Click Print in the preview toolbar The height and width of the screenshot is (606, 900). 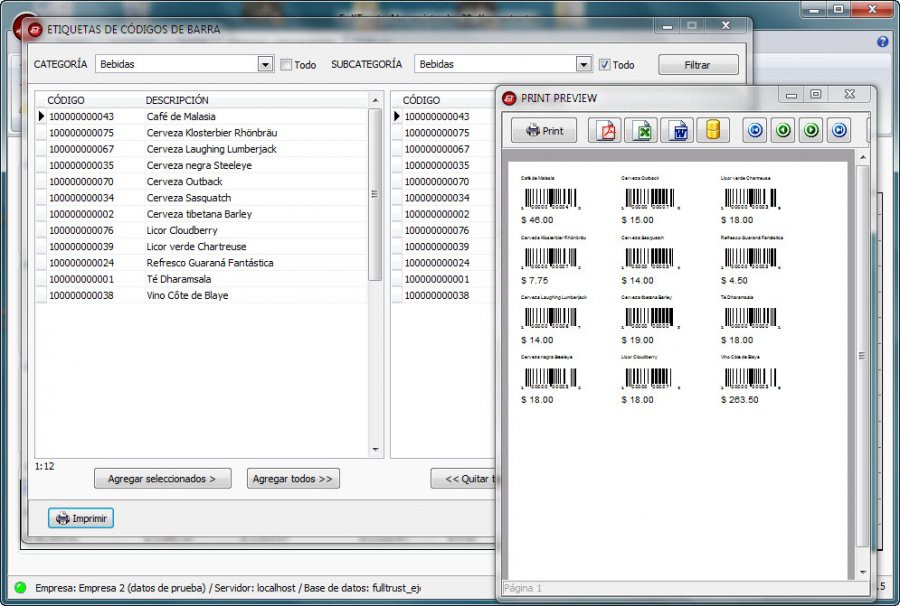pos(544,130)
